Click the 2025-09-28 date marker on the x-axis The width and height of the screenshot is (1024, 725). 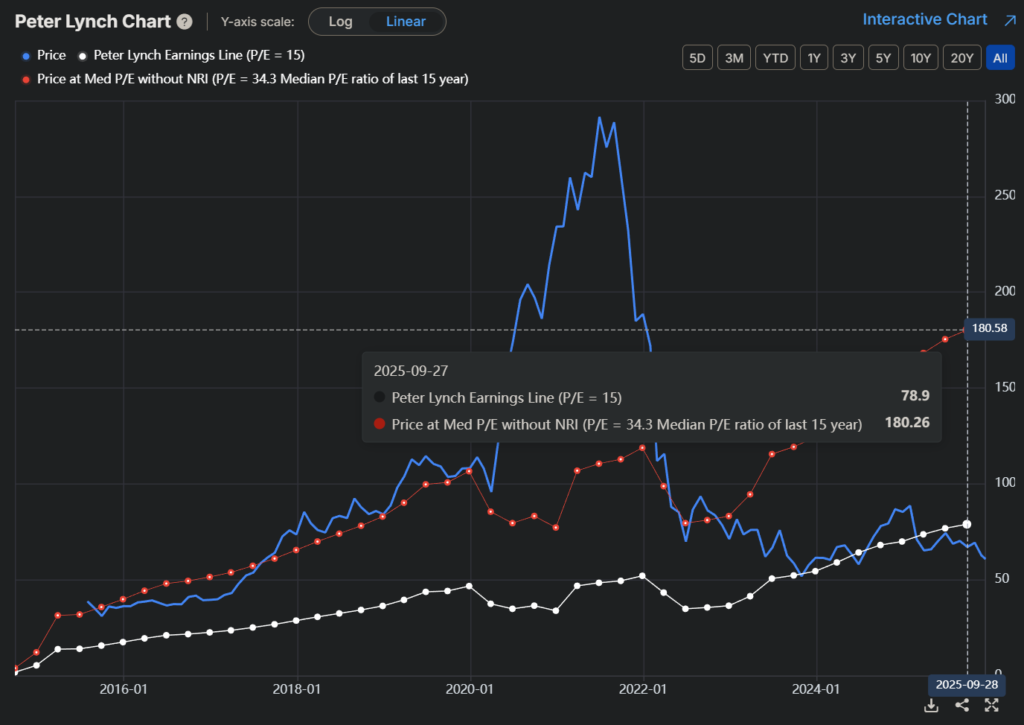pyautogui.click(x=965, y=685)
